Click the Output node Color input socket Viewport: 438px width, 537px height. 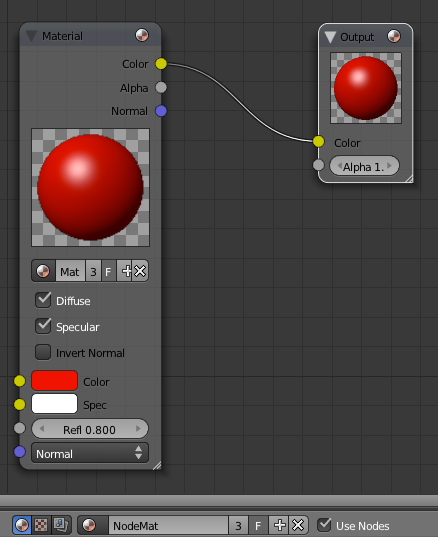point(318,141)
